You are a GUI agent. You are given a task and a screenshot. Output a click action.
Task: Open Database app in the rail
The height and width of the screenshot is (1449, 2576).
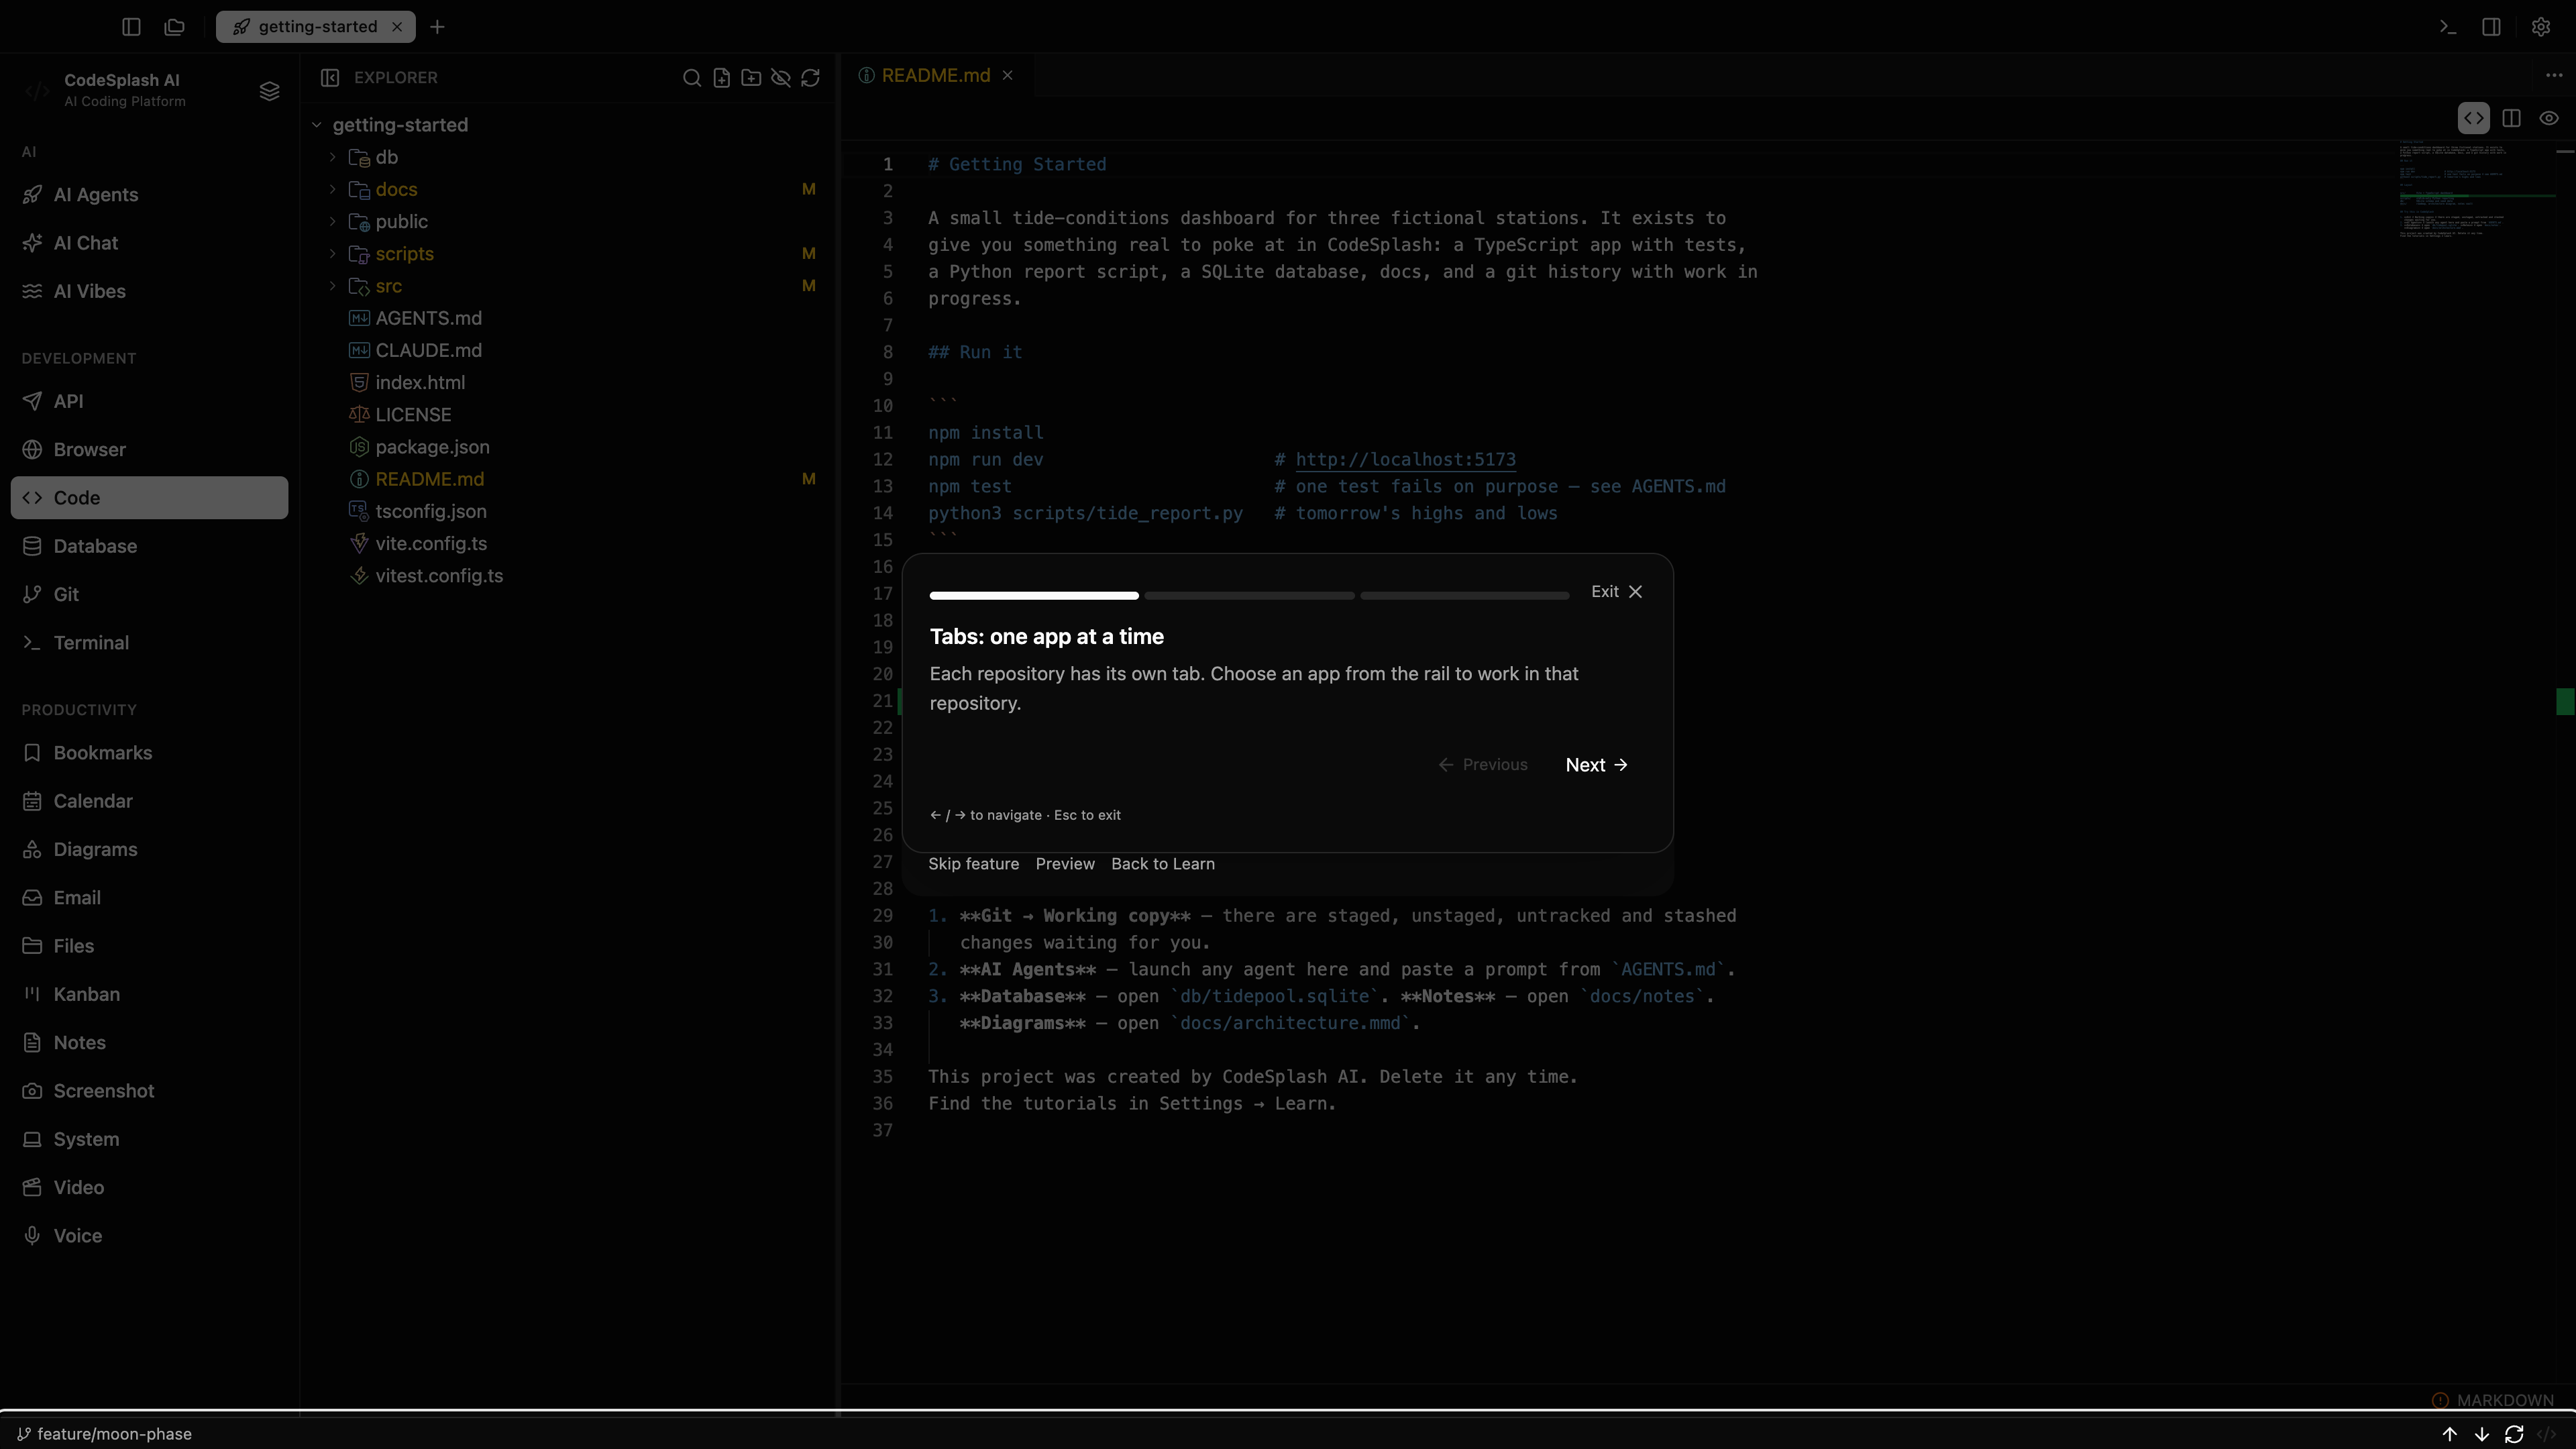pyautogui.click(x=149, y=546)
